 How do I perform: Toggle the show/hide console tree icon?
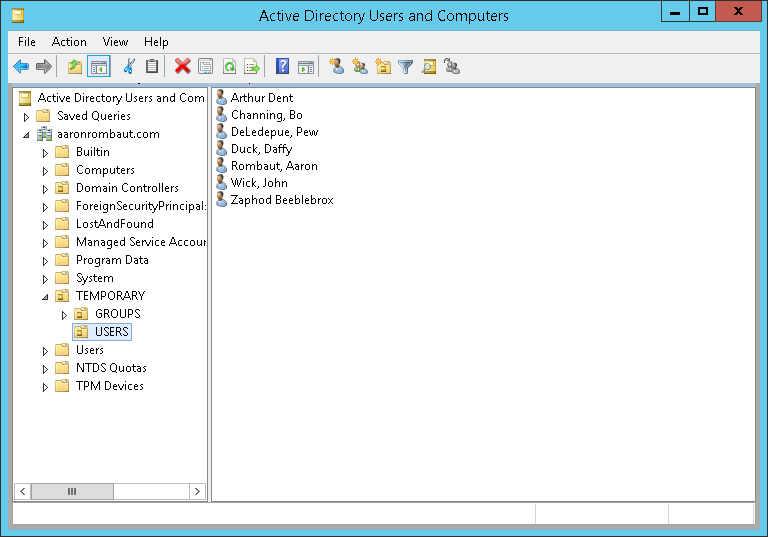click(x=98, y=66)
